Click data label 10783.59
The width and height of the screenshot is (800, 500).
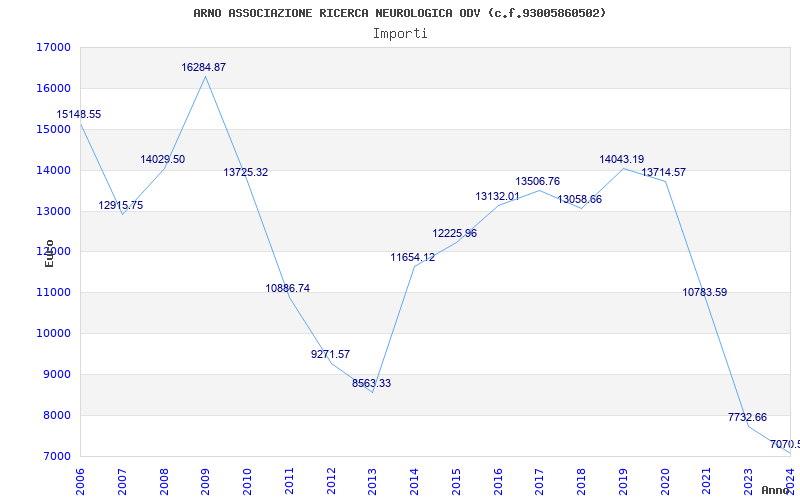point(705,292)
